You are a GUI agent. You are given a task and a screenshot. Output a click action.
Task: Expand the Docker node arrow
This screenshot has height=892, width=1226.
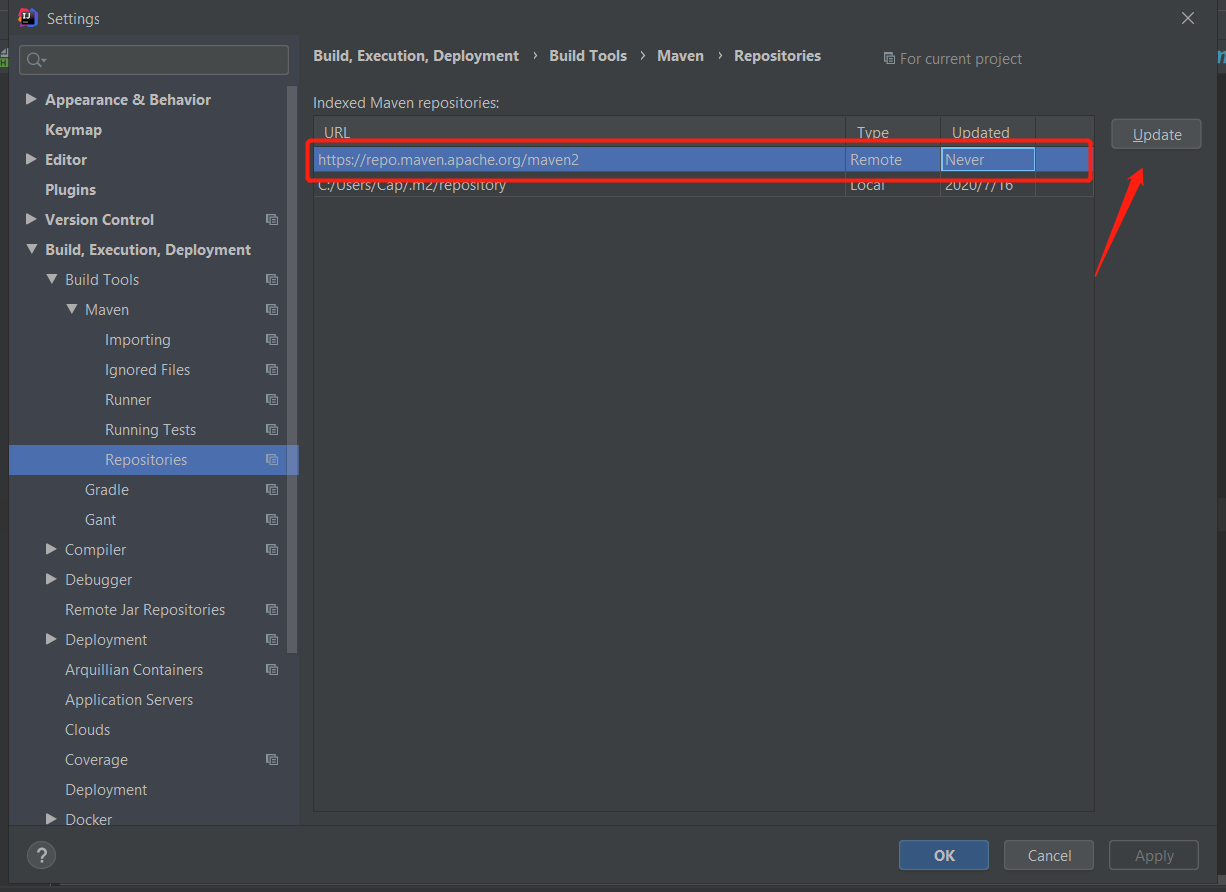52,819
